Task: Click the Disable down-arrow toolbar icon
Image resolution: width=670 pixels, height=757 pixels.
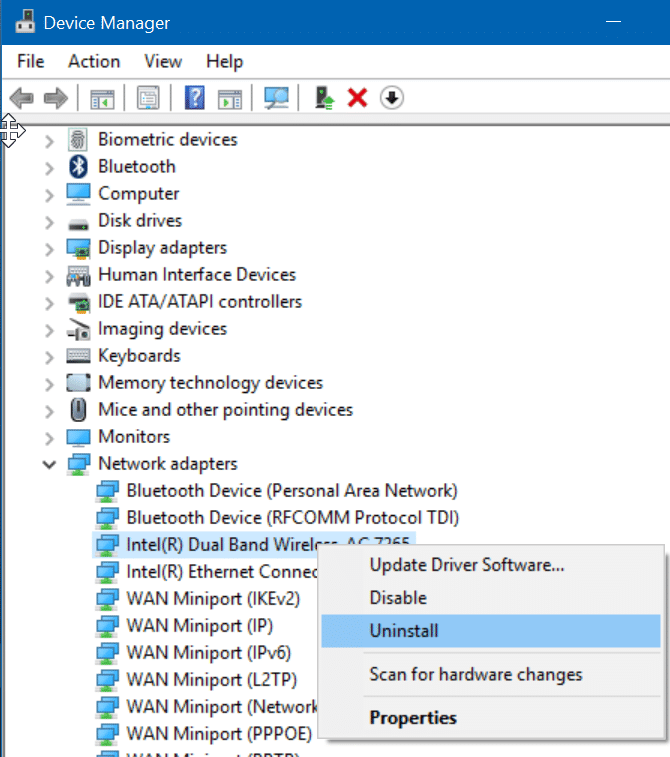Action: tap(391, 98)
